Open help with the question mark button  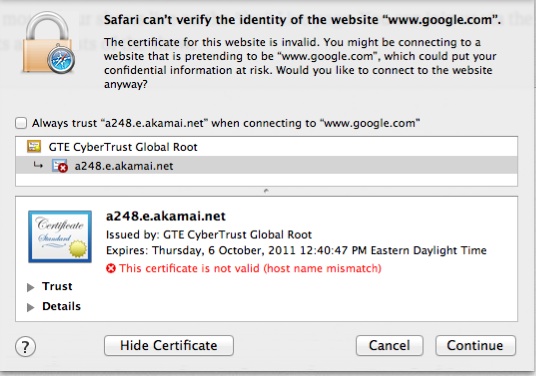click(25, 346)
